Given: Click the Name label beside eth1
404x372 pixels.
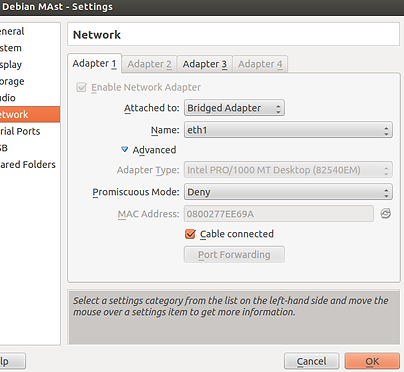Looking at the screenshot, I should [165, 130].
